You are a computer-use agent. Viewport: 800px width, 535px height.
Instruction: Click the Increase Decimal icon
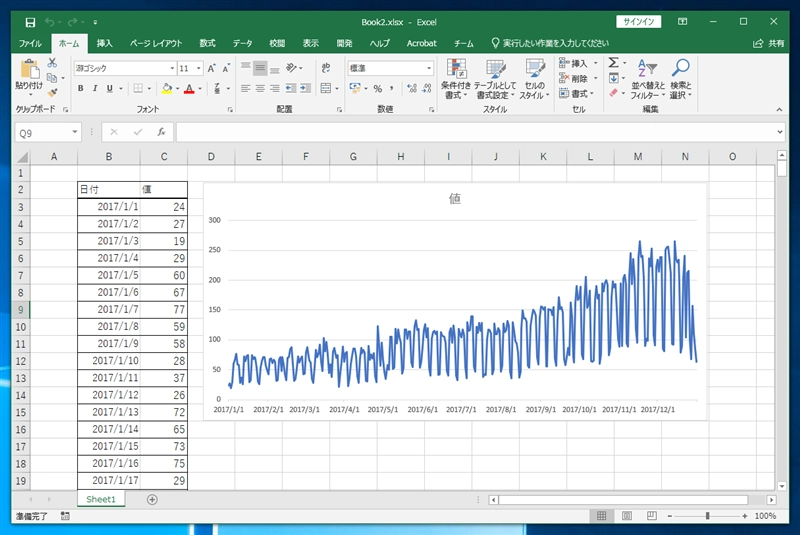pyautogui.click(x=412, y=88)
